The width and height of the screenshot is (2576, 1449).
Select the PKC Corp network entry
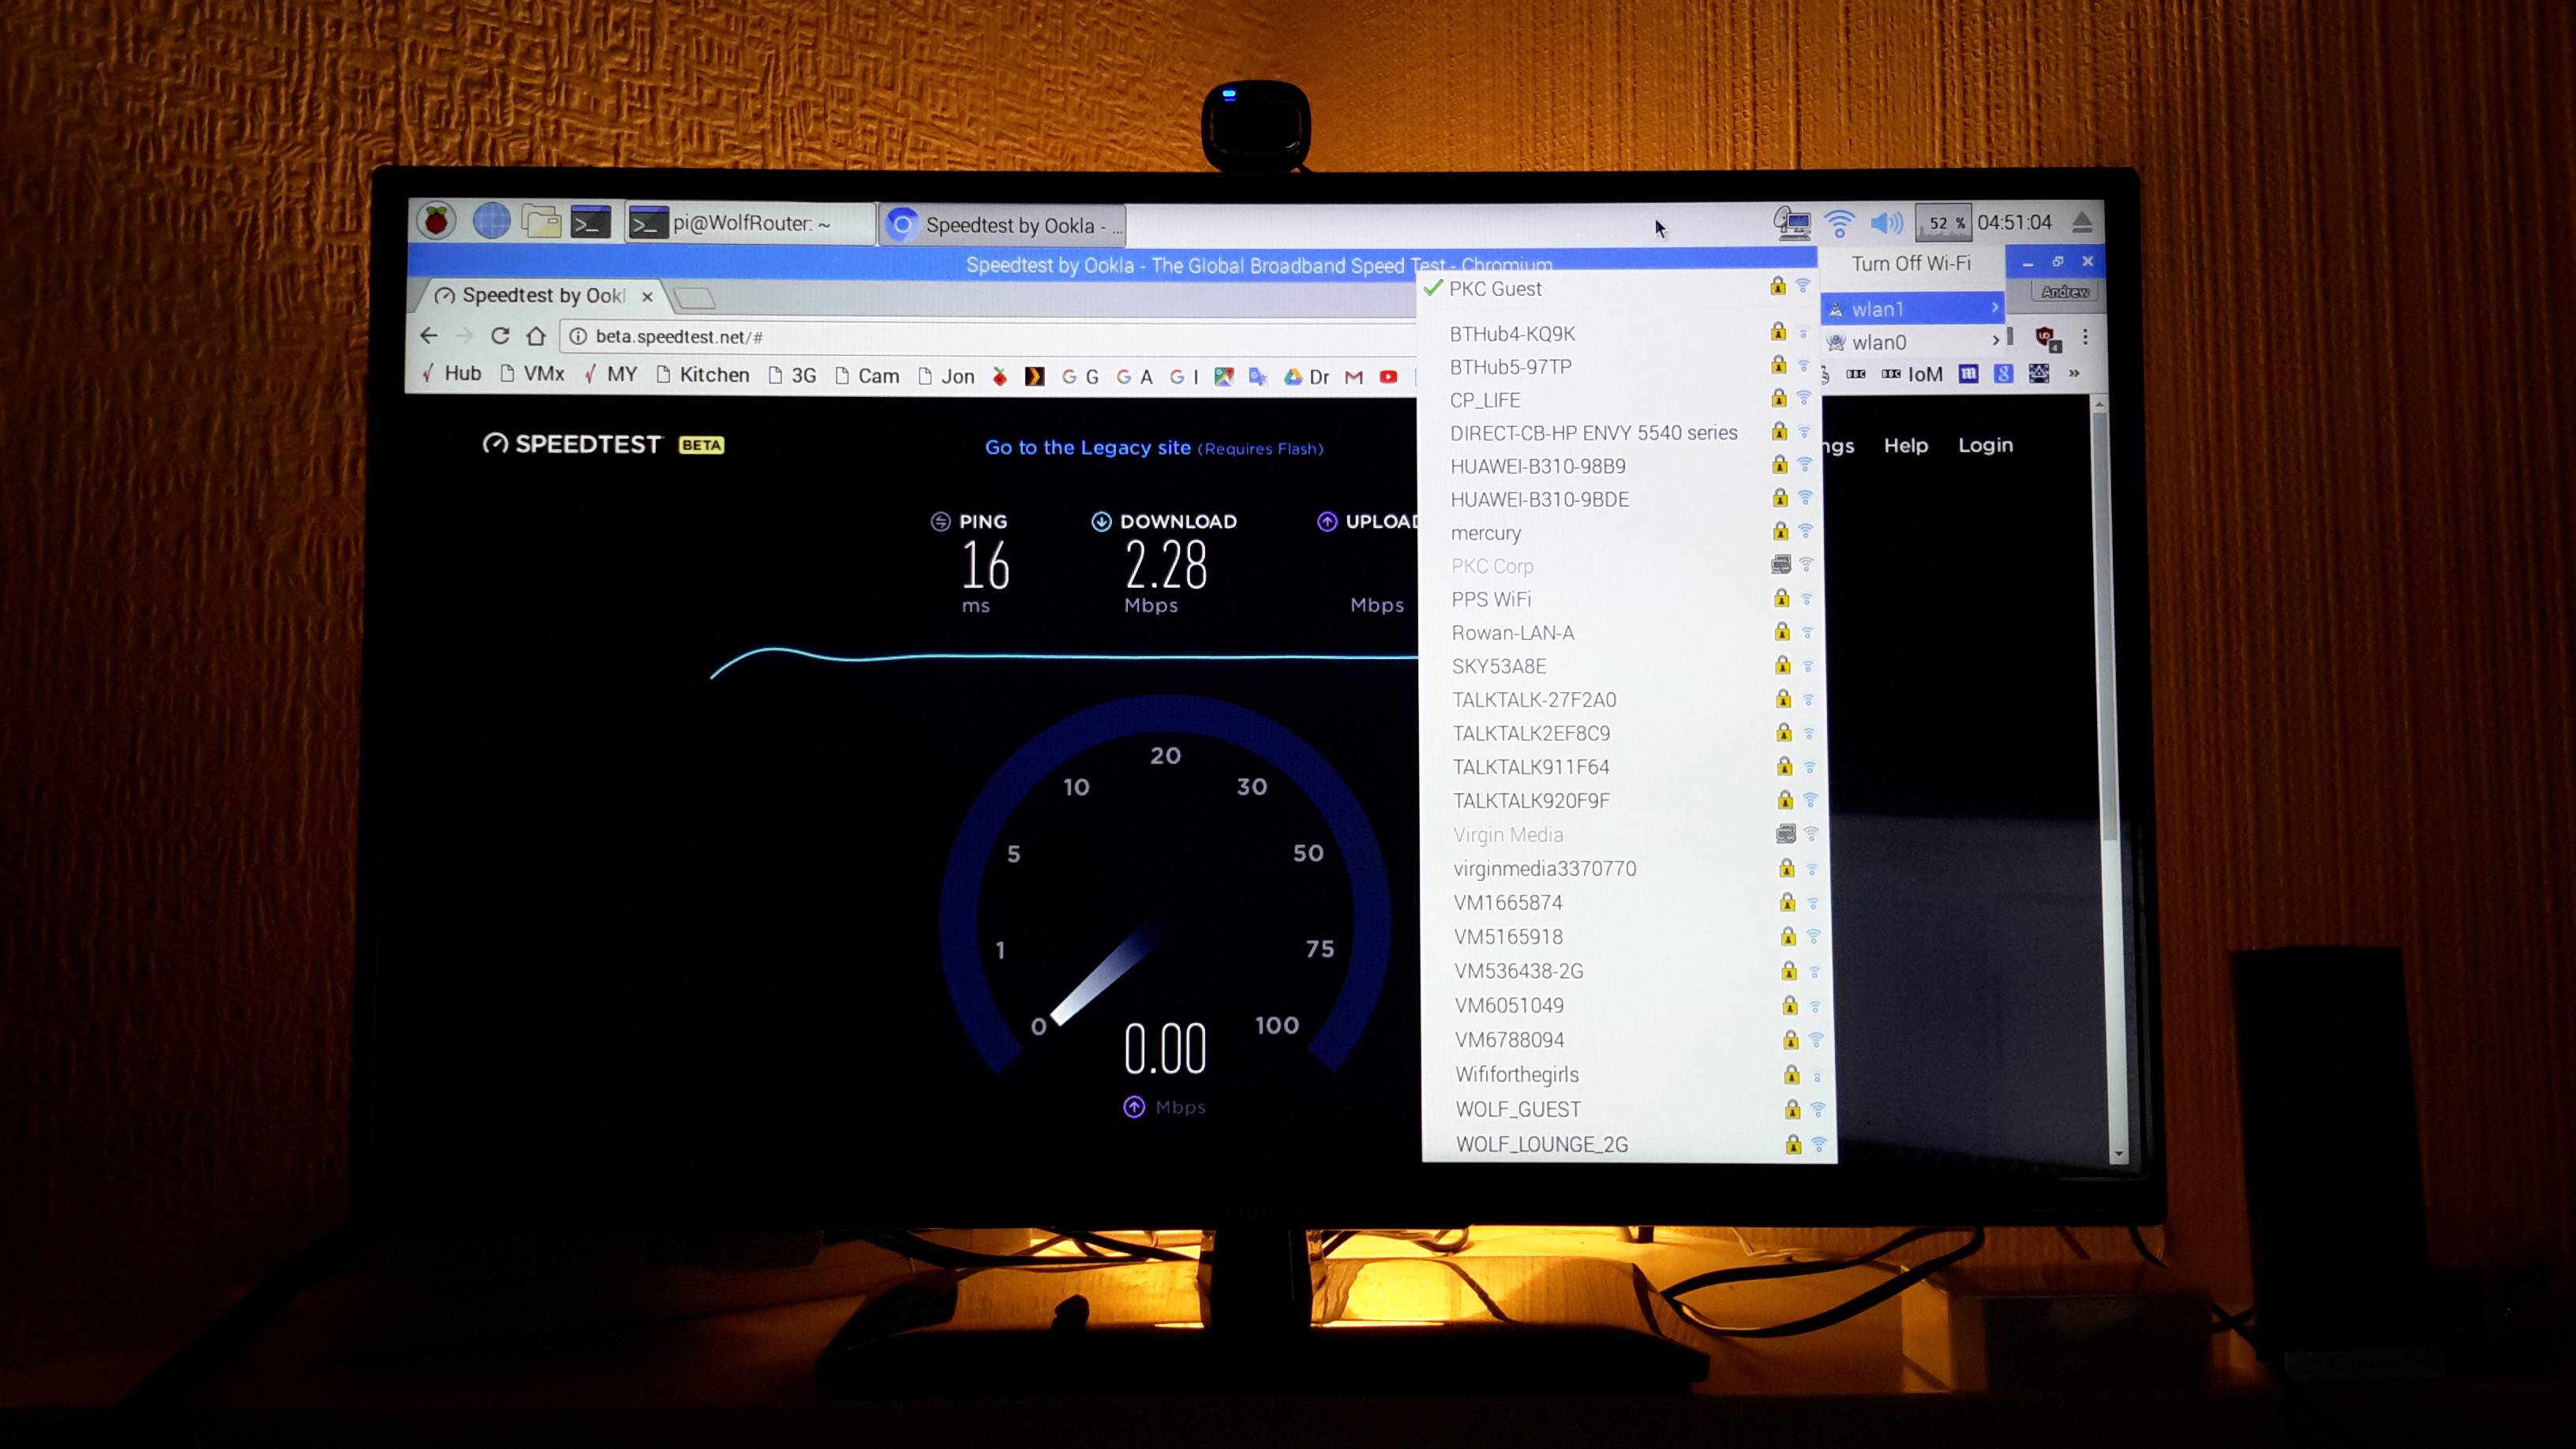coord(1622,565)
